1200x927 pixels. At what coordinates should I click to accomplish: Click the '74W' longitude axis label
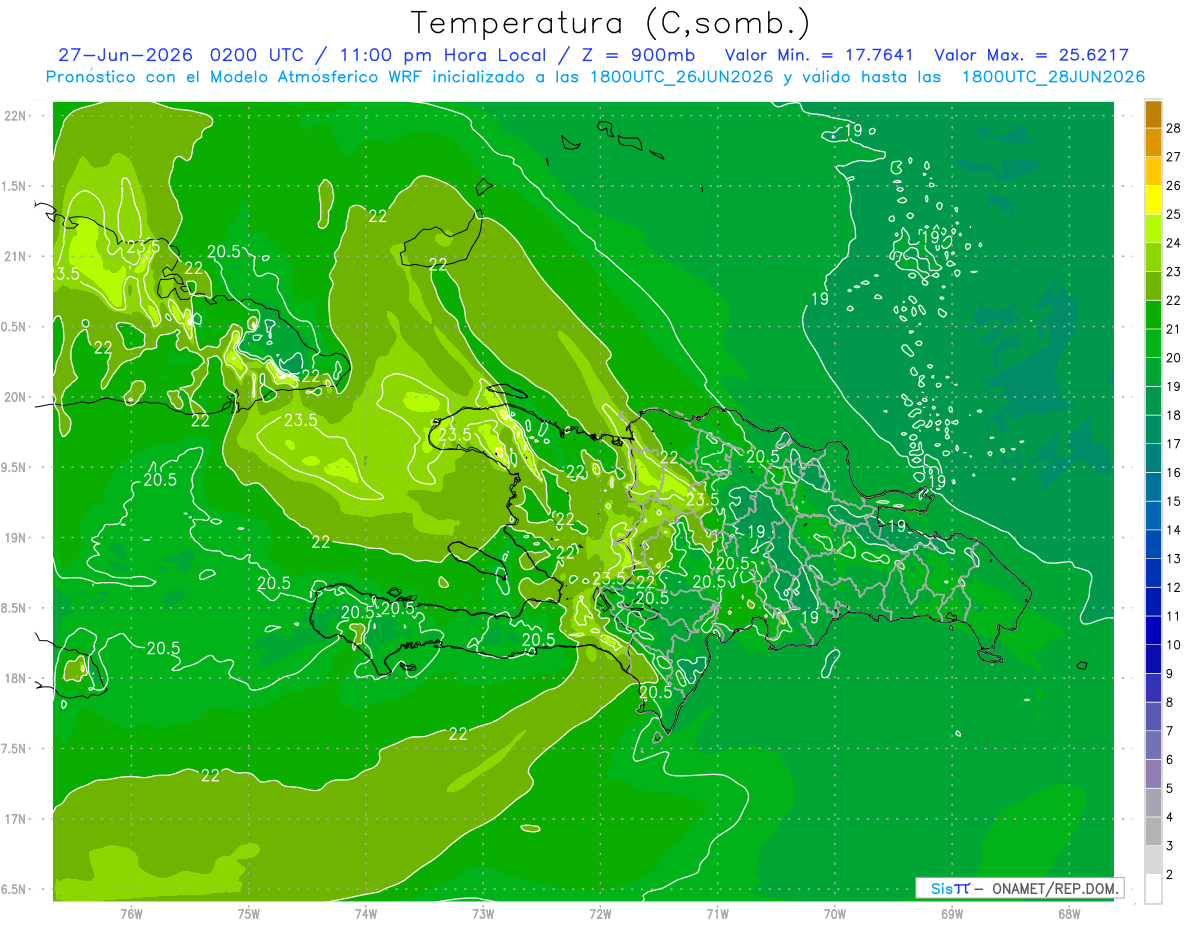click(x=365, y=914)
